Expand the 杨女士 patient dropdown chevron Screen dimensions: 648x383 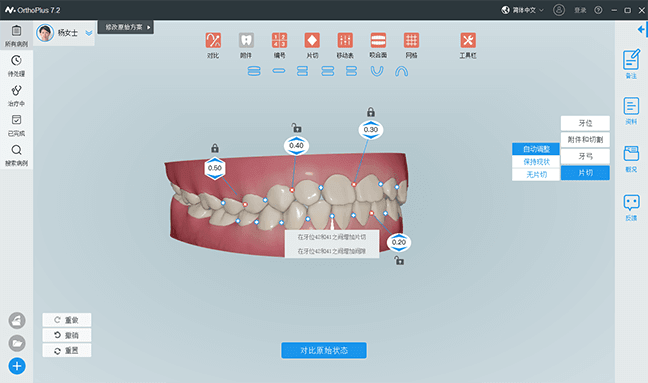pyautogui.click(x=89, y=33)
